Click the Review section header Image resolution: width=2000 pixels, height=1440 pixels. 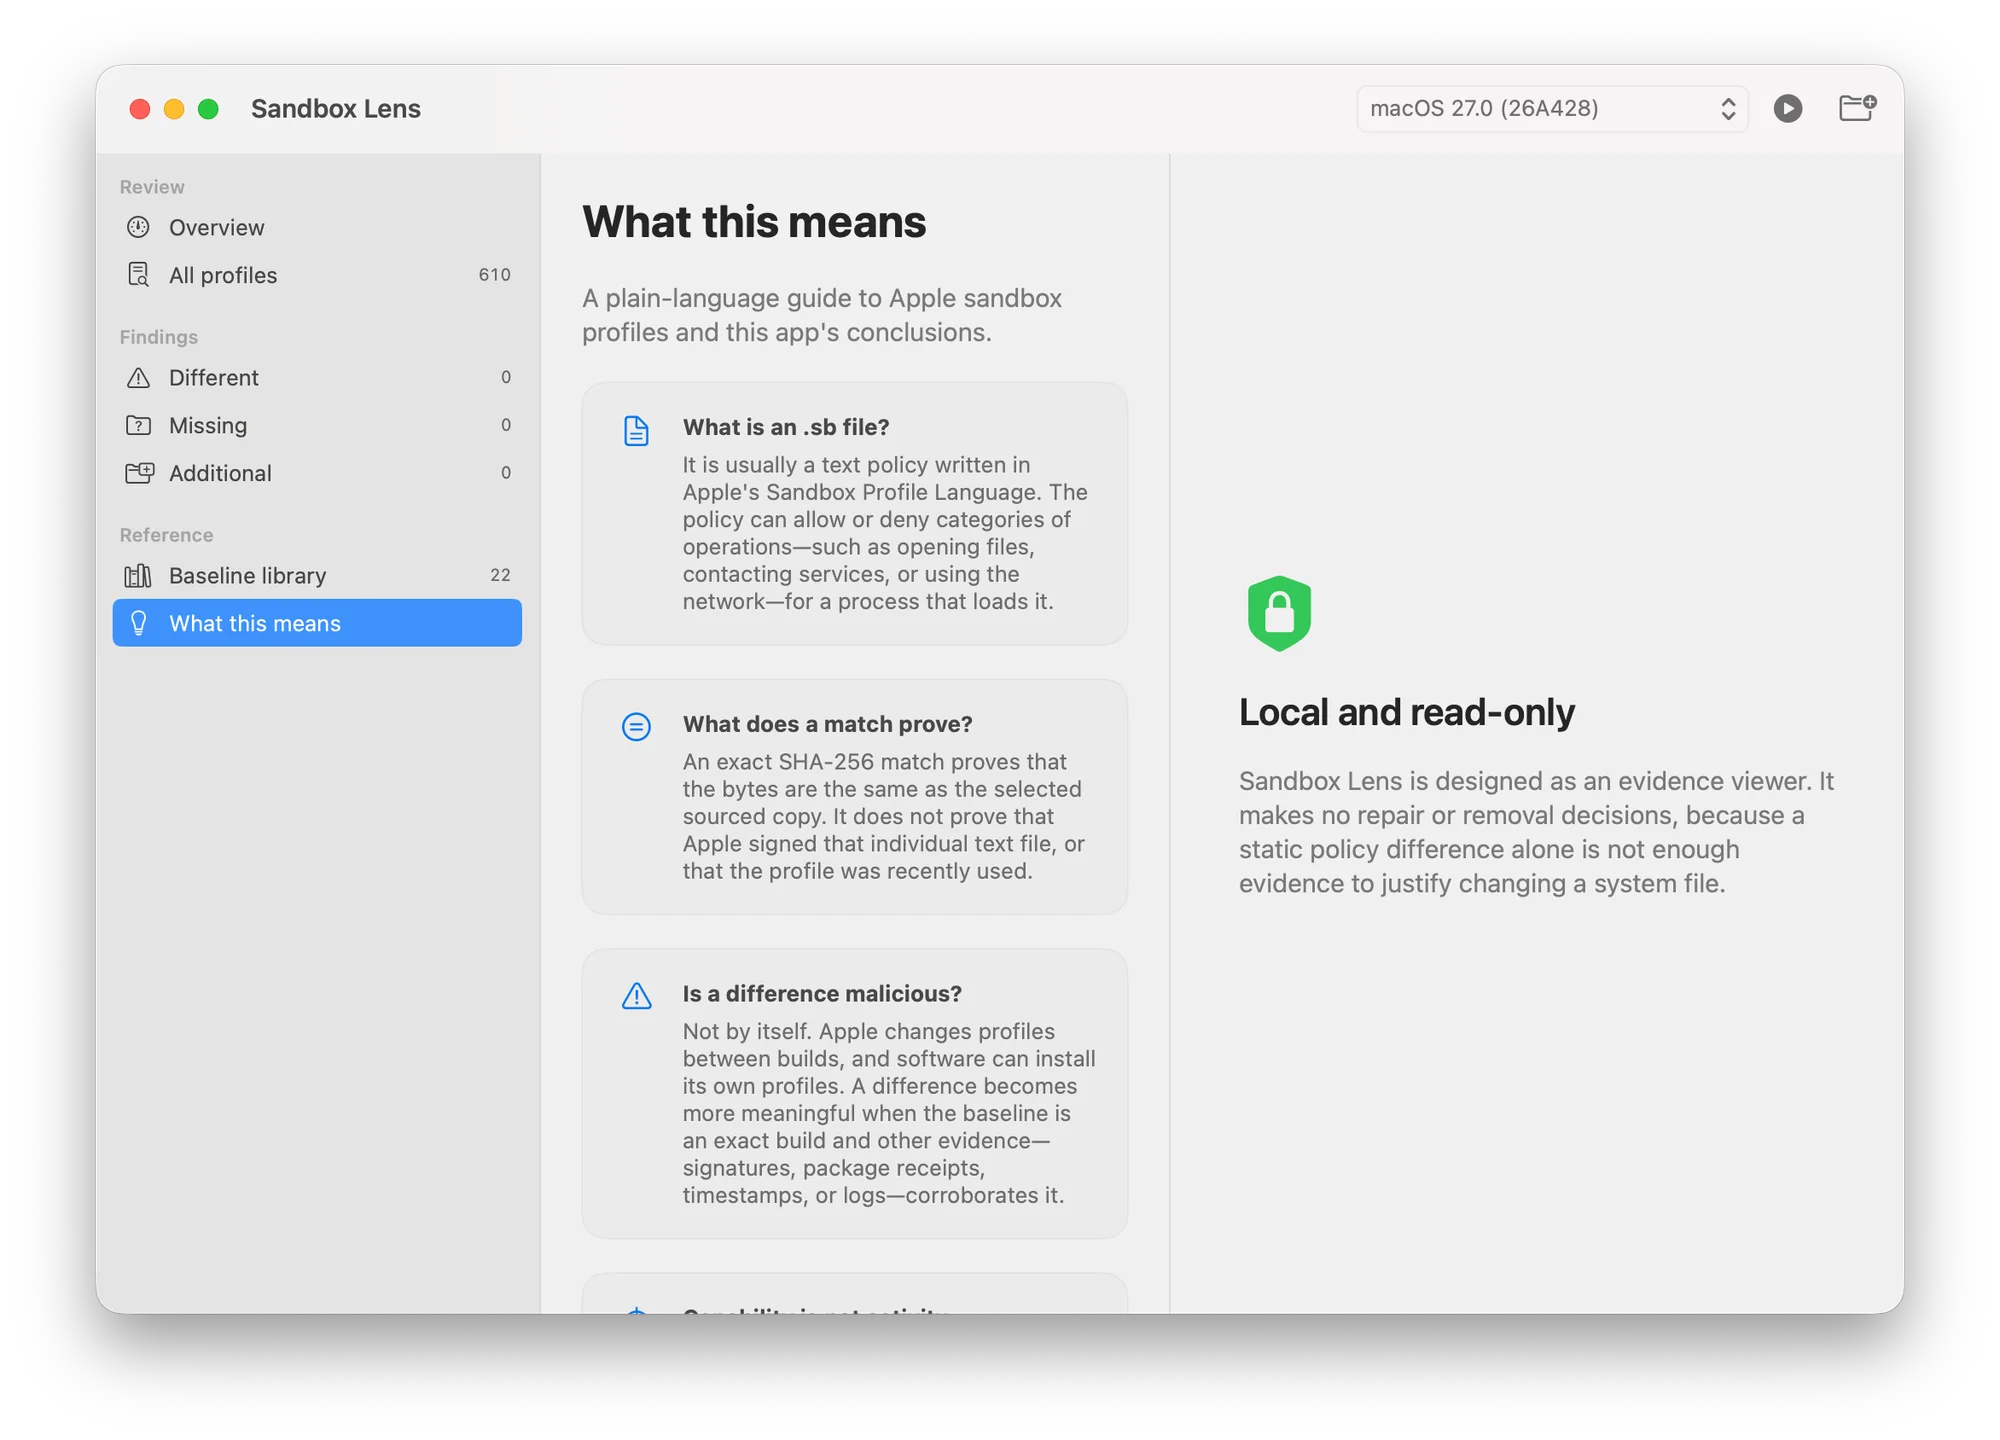tap(152, 187)
